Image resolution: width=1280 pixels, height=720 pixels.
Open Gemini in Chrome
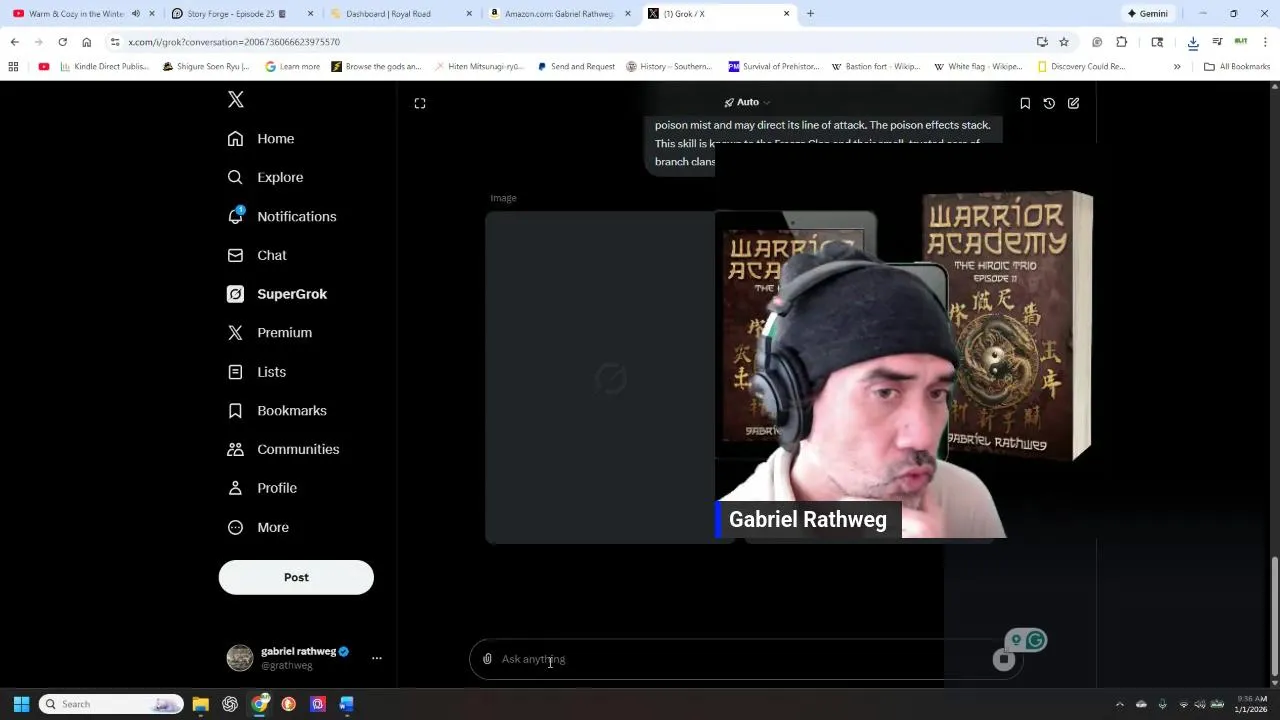point(1147,14)
